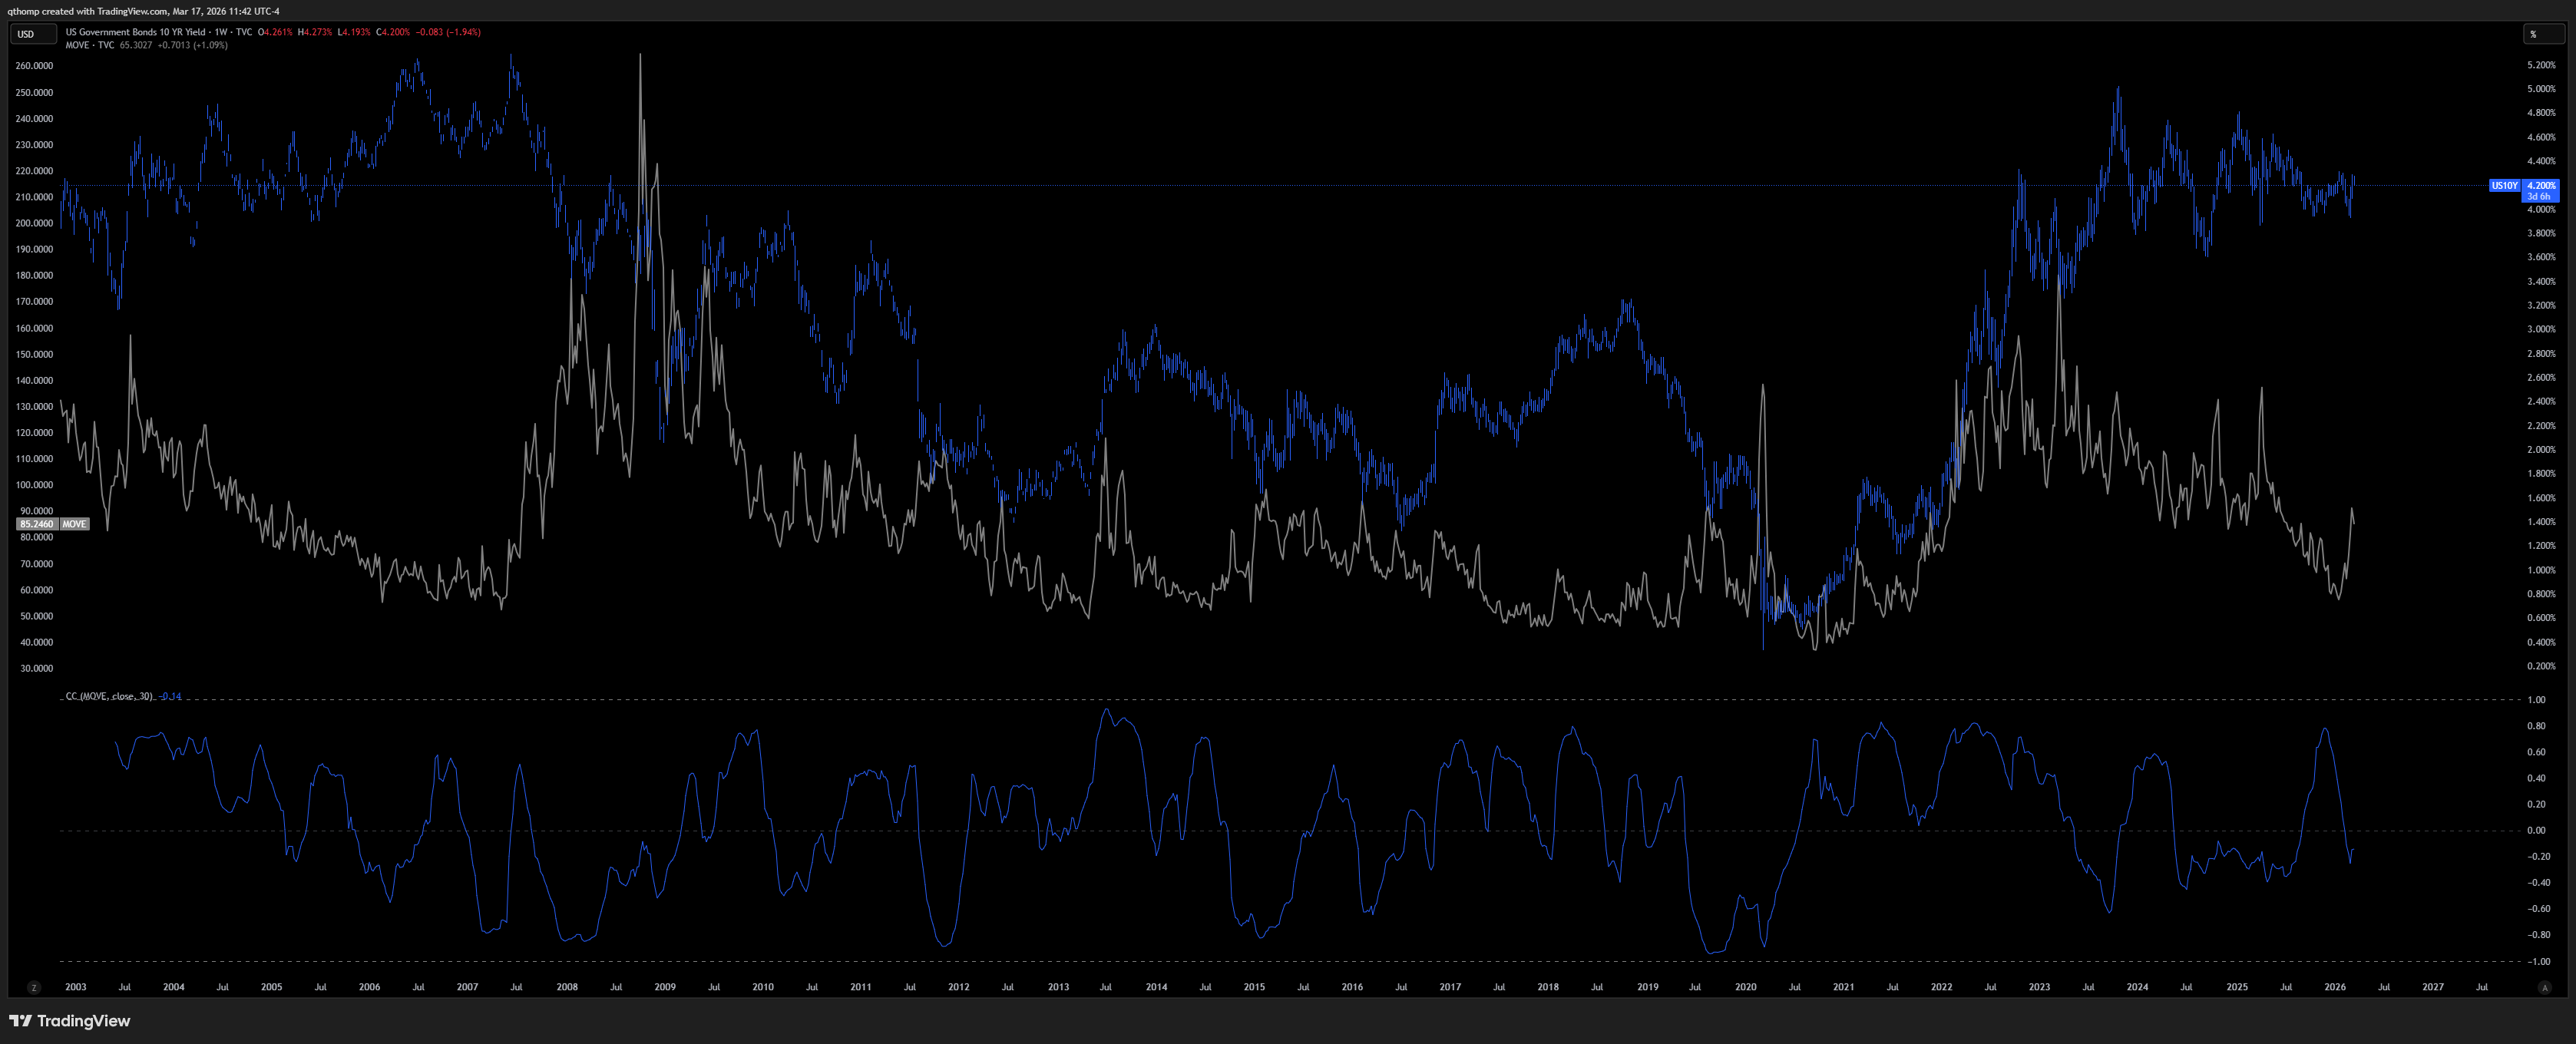Click the blue 4.200% last price label

(x=2541, y=185)
